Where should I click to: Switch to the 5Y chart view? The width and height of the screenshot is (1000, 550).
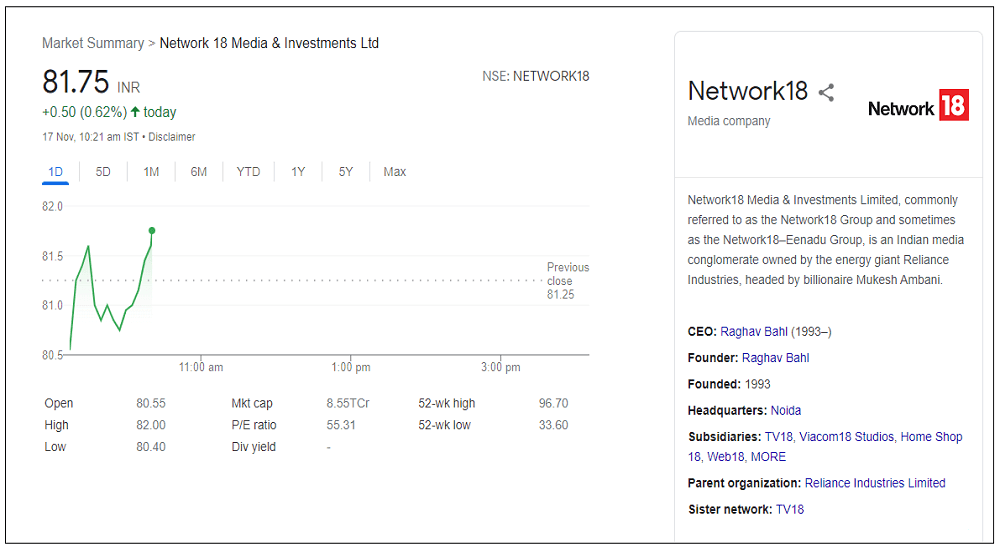[346, 172]
